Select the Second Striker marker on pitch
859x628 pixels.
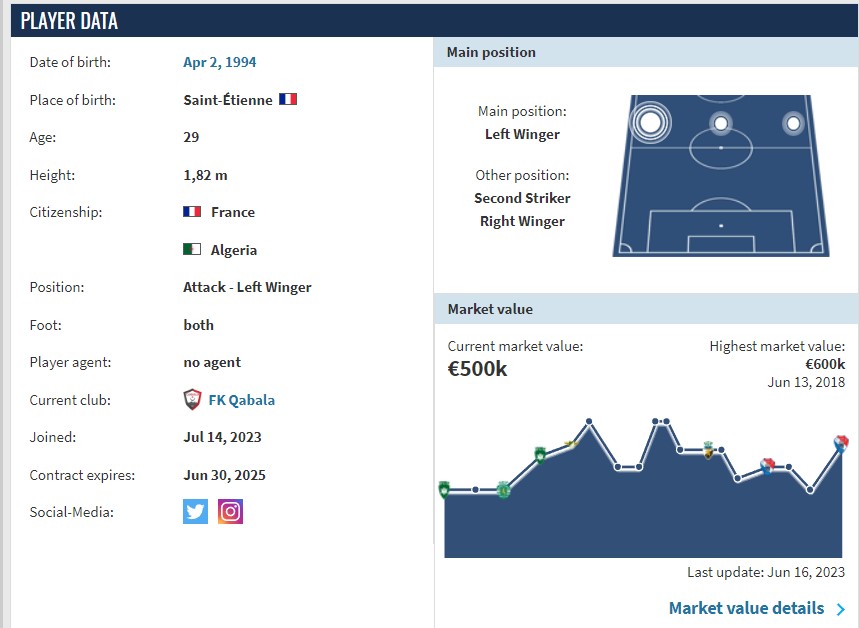(x=721, y=123)
